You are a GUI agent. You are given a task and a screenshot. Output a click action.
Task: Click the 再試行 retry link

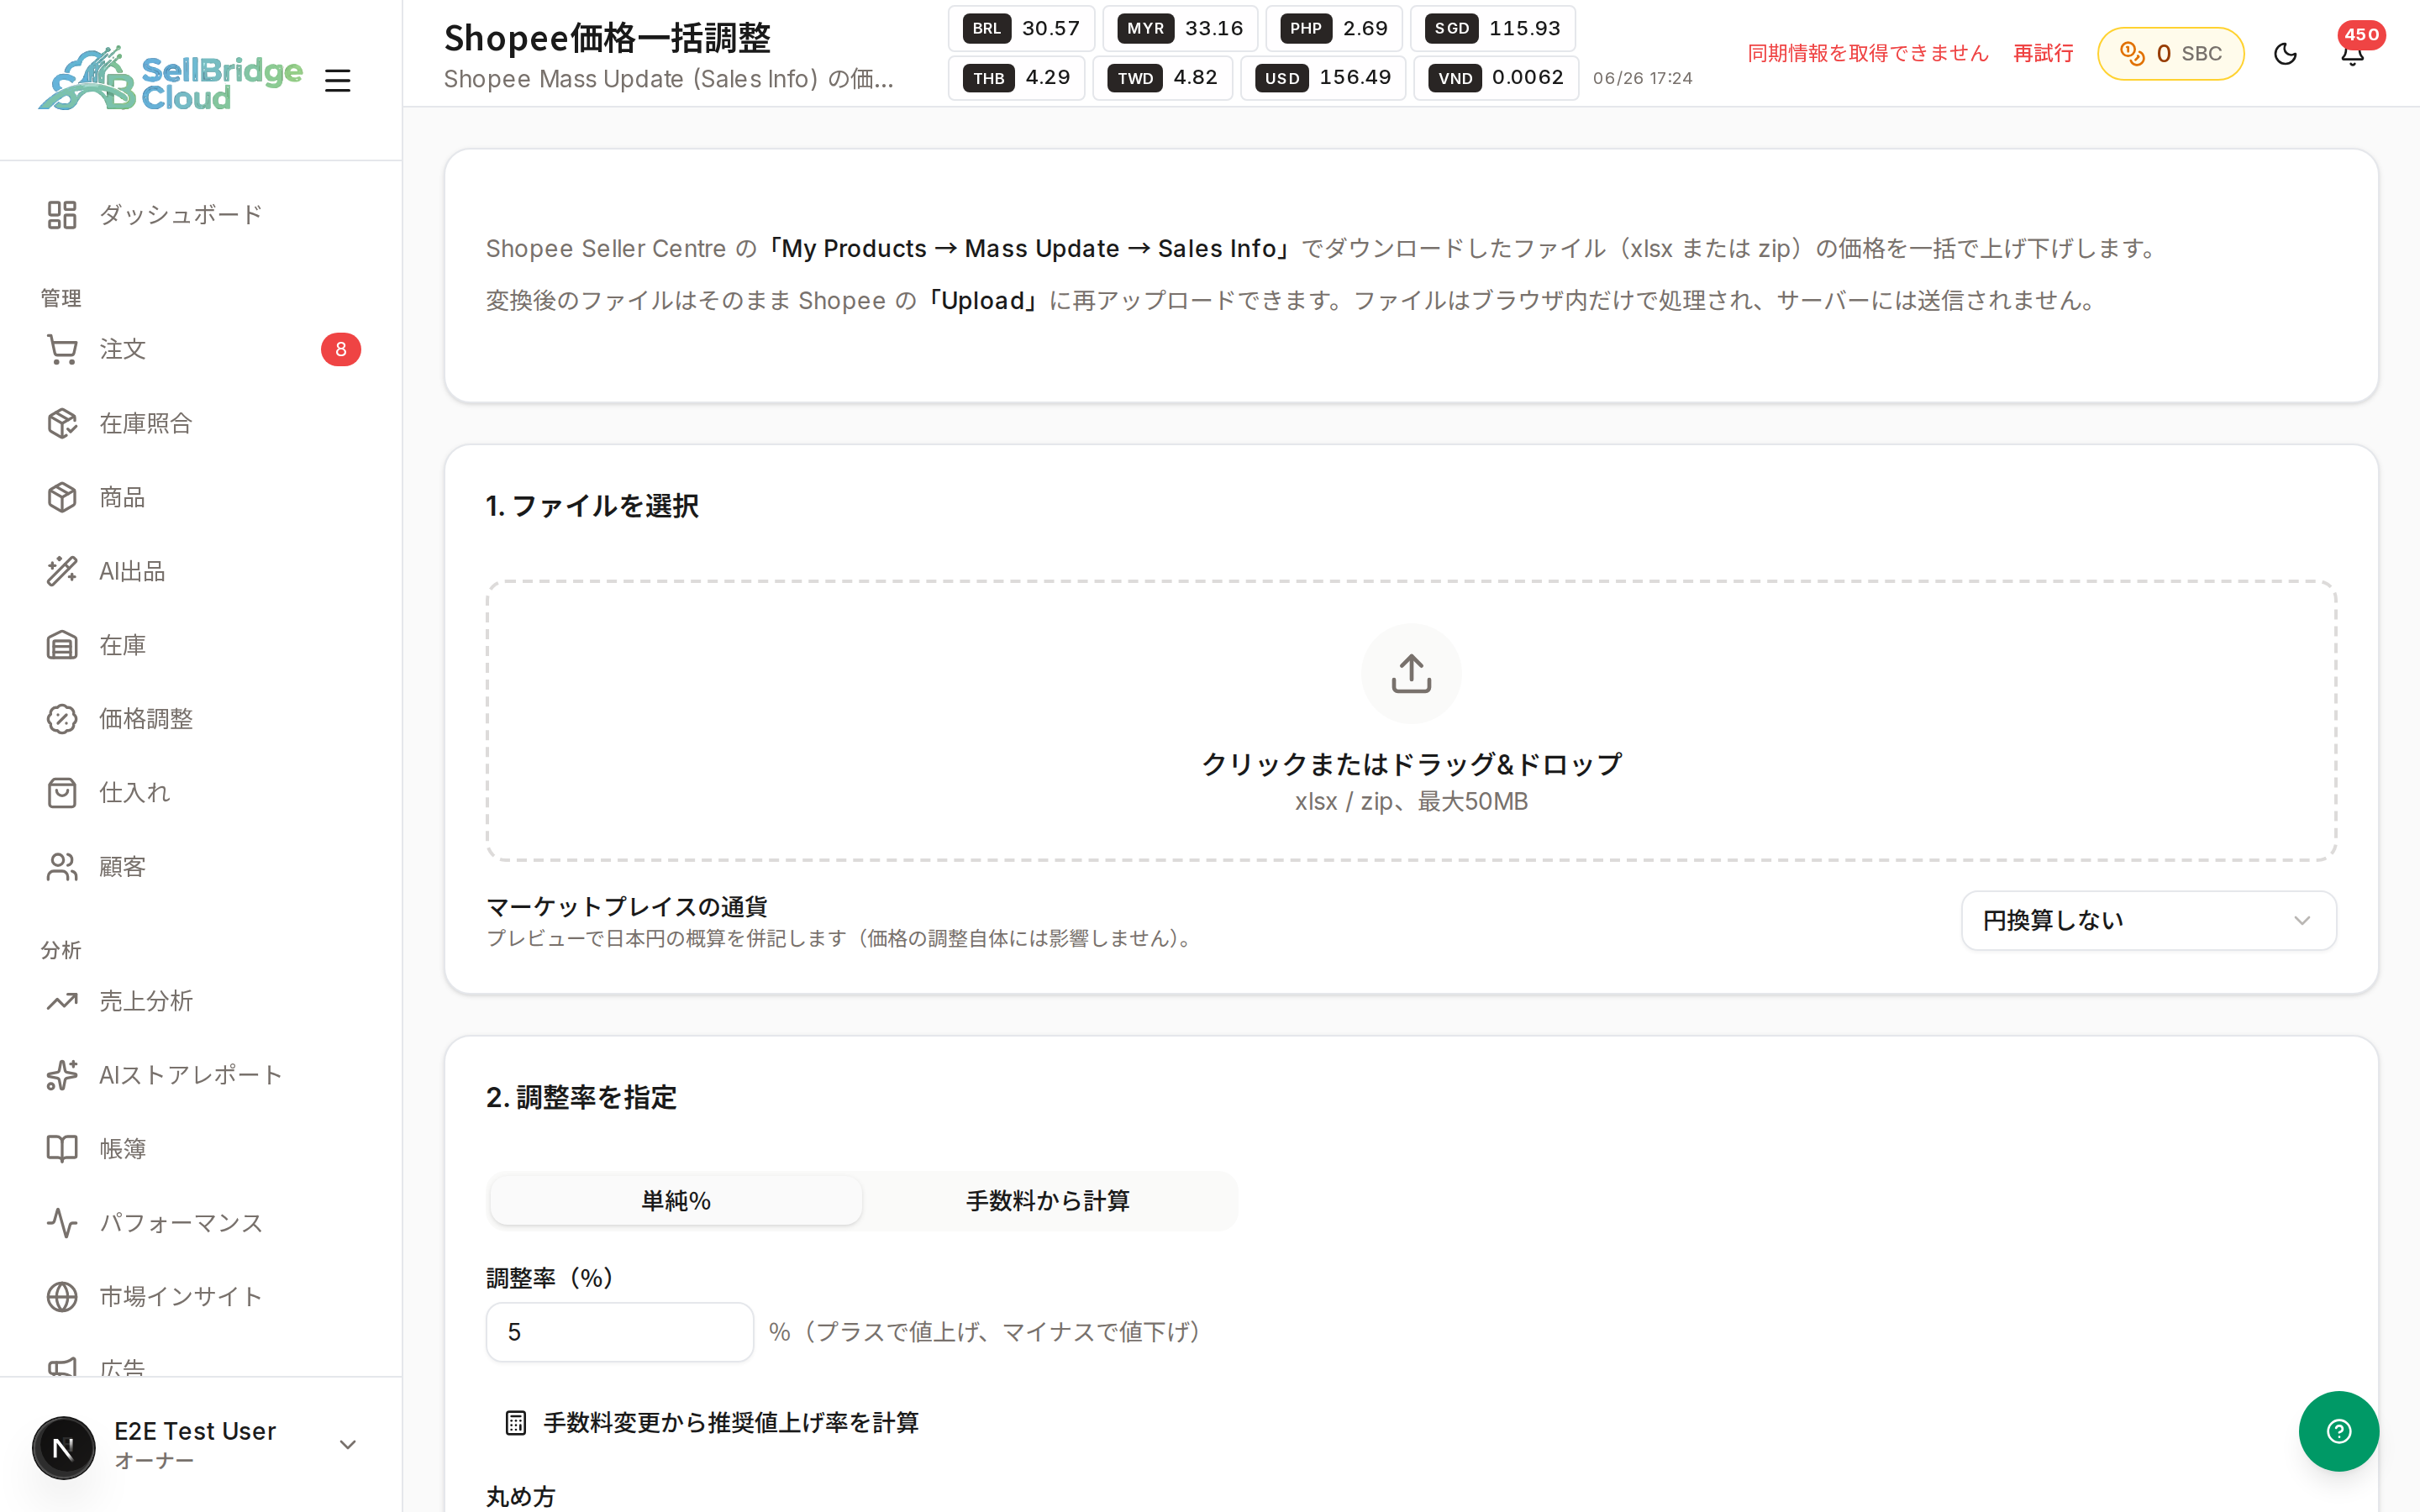(2043, 54)
